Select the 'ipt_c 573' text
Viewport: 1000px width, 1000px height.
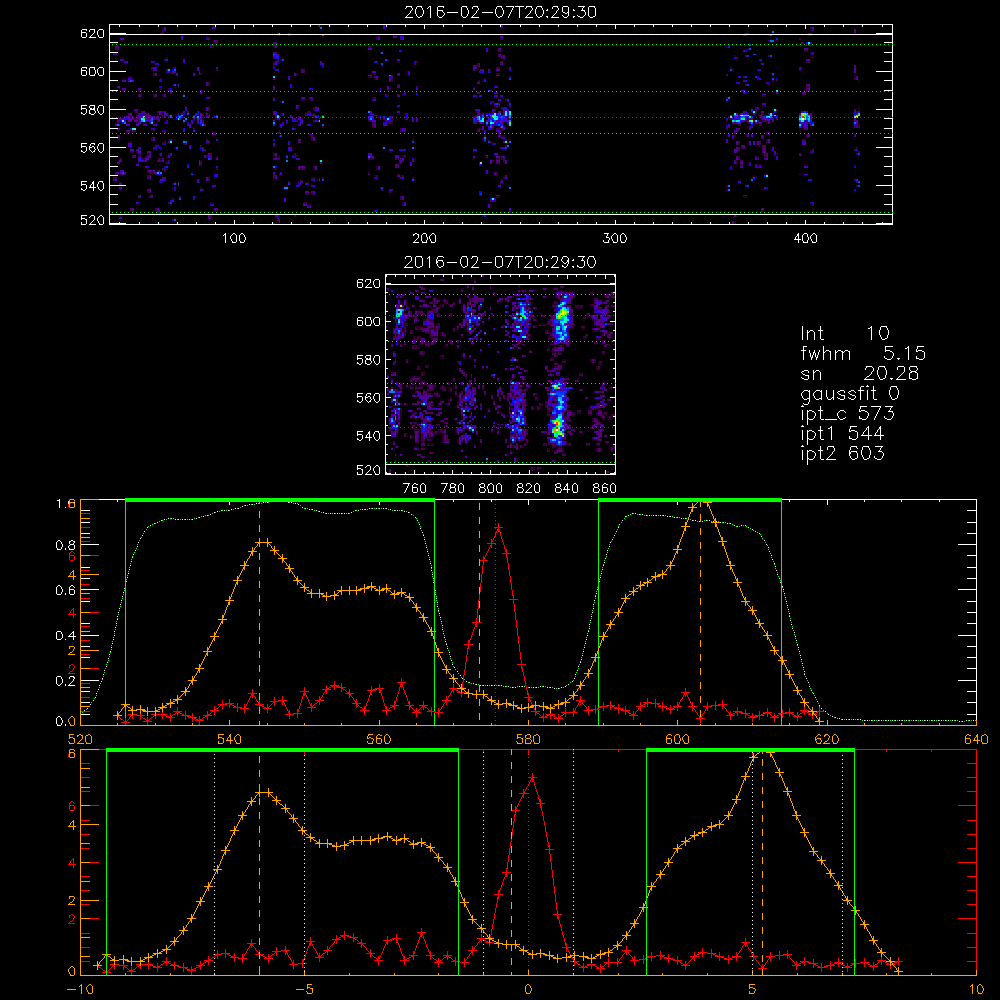point(848,414)
